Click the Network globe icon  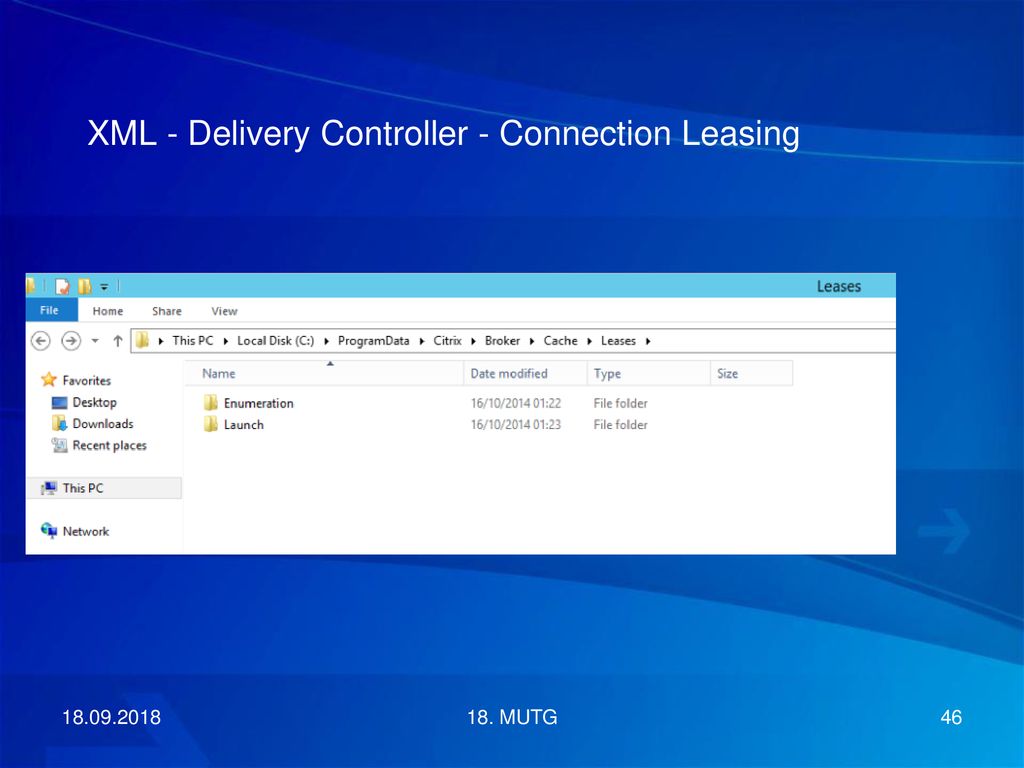pyautogui.click(x=49, y=530)
